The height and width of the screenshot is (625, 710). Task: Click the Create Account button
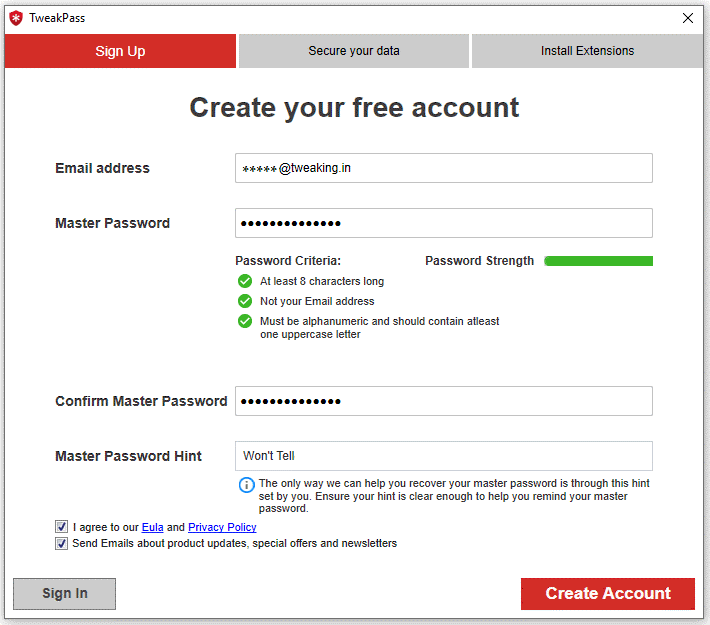(608, 593)
